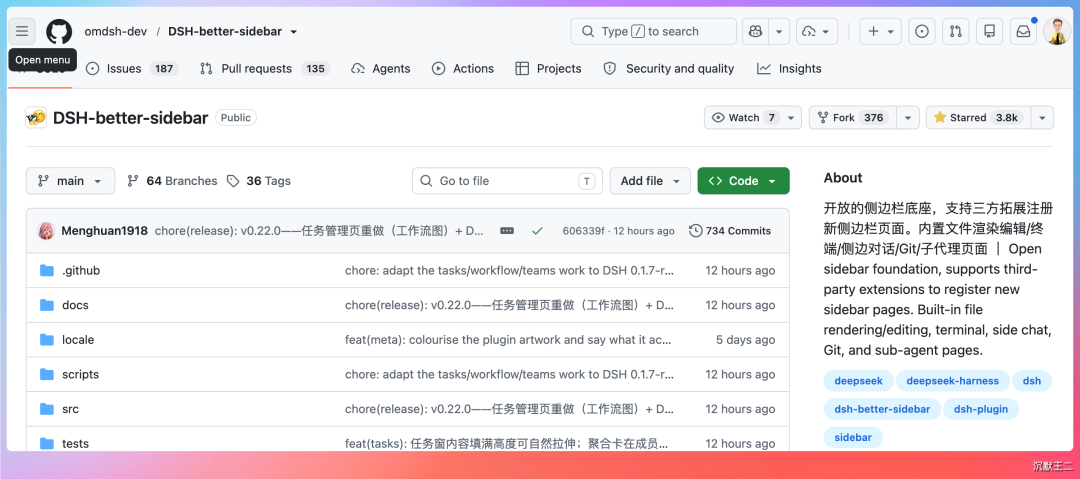Switch to the Insights tab
Viewport: 1080px width, 479px height.
tap(789, 68)
